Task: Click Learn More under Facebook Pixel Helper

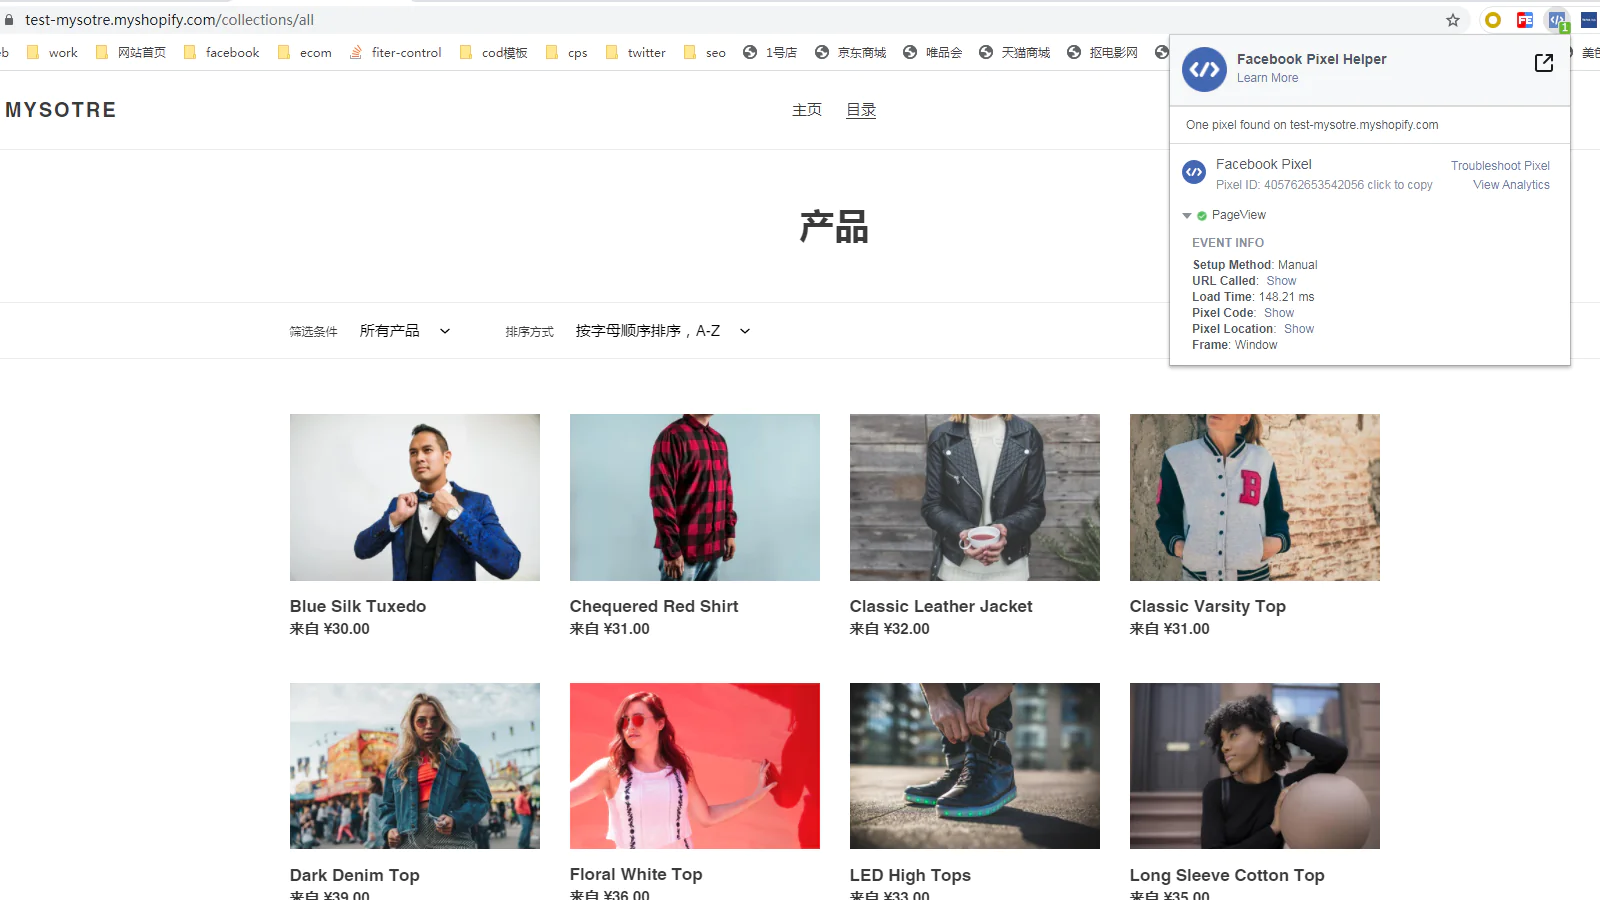Action: [1267, 78]
